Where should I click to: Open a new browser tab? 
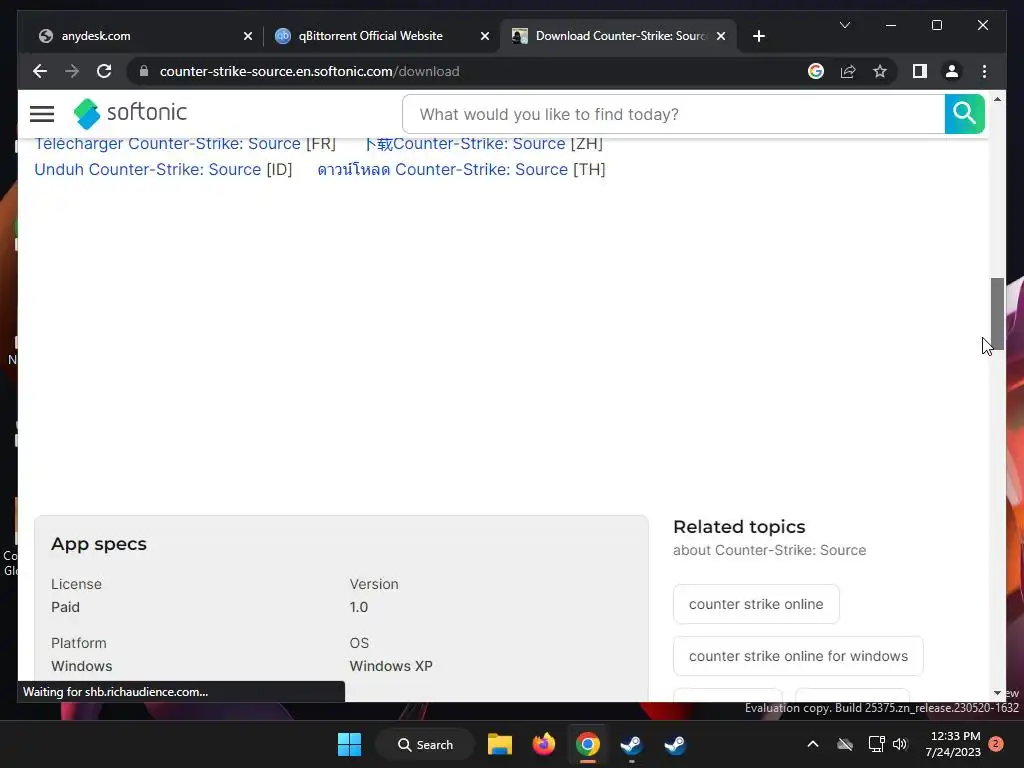click(x=758, y=36)
